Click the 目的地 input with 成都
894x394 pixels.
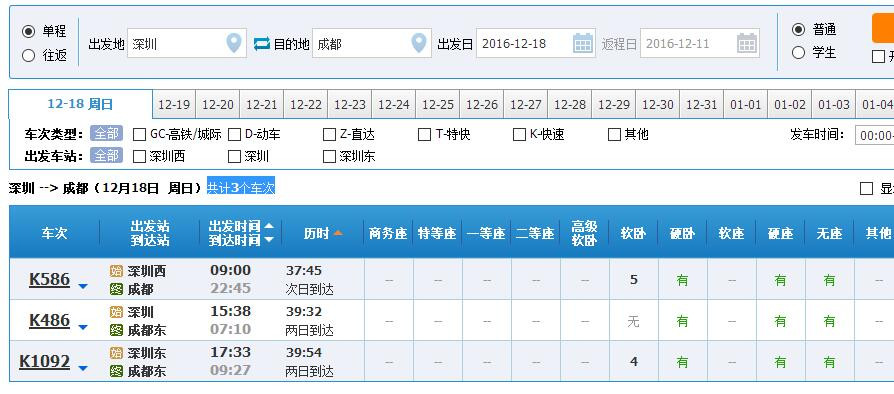pyautogui.click(x=372, y=43)
